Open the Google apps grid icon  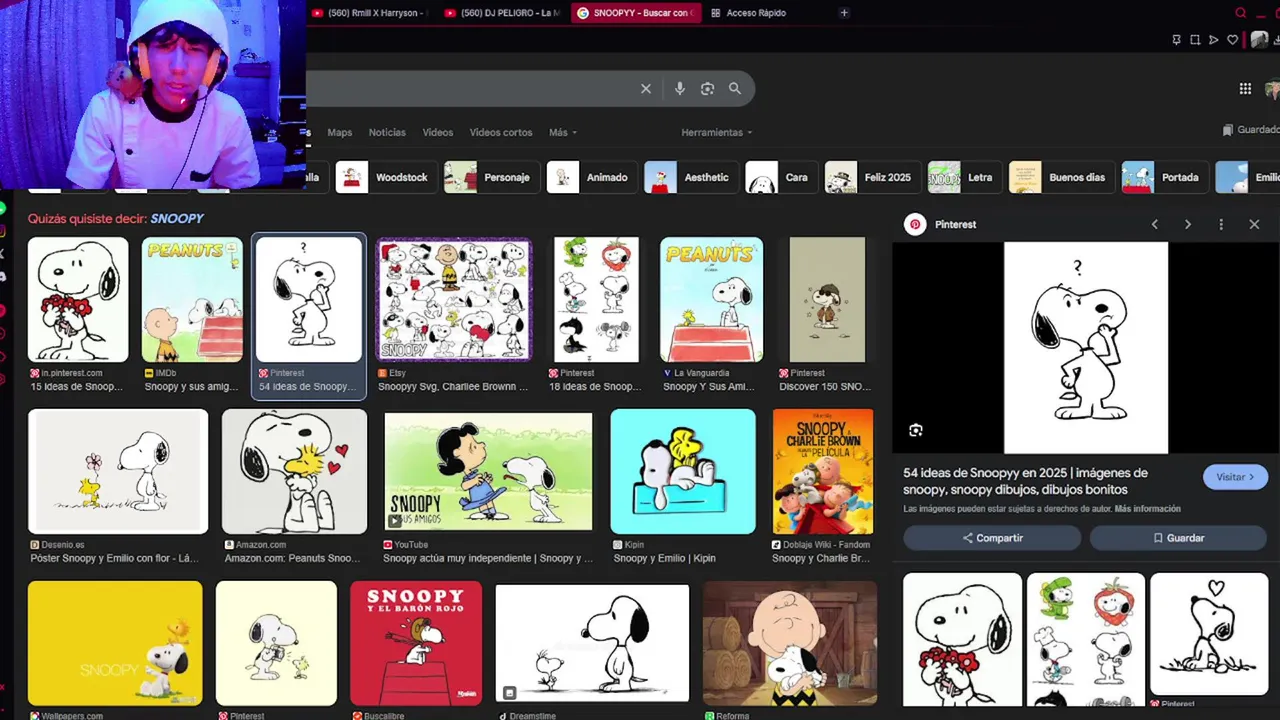1245,89
